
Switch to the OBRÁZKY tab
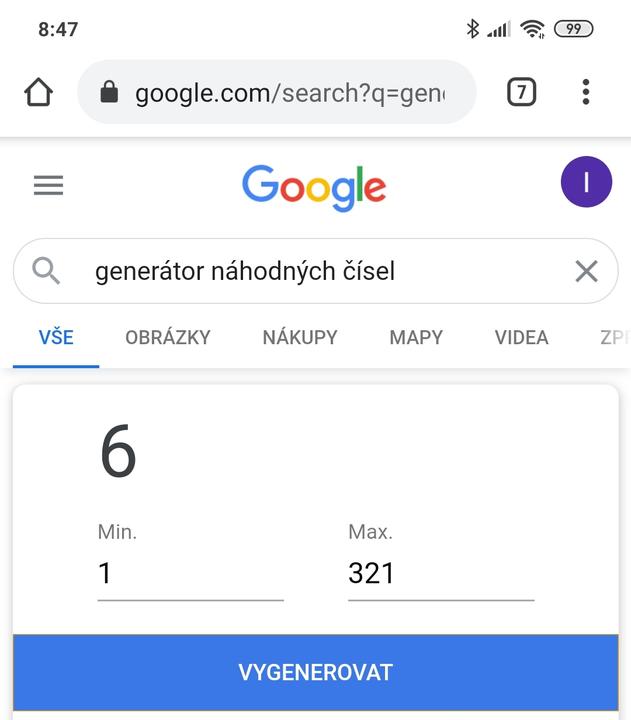[x=168, y=338]
